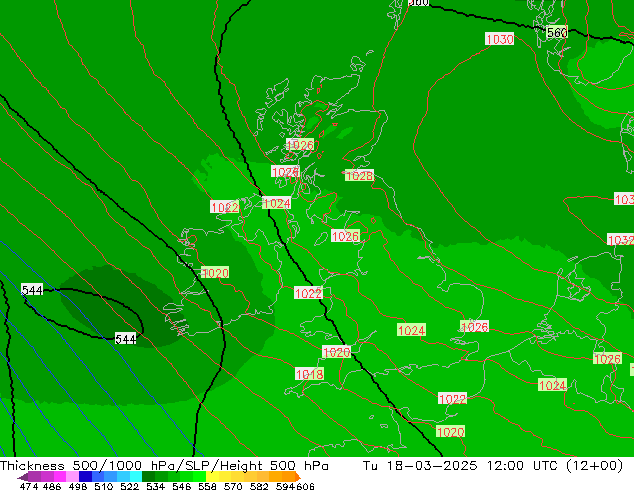Click the 1030 isobar label
The image size is (634, 490).
coord(499,39)
